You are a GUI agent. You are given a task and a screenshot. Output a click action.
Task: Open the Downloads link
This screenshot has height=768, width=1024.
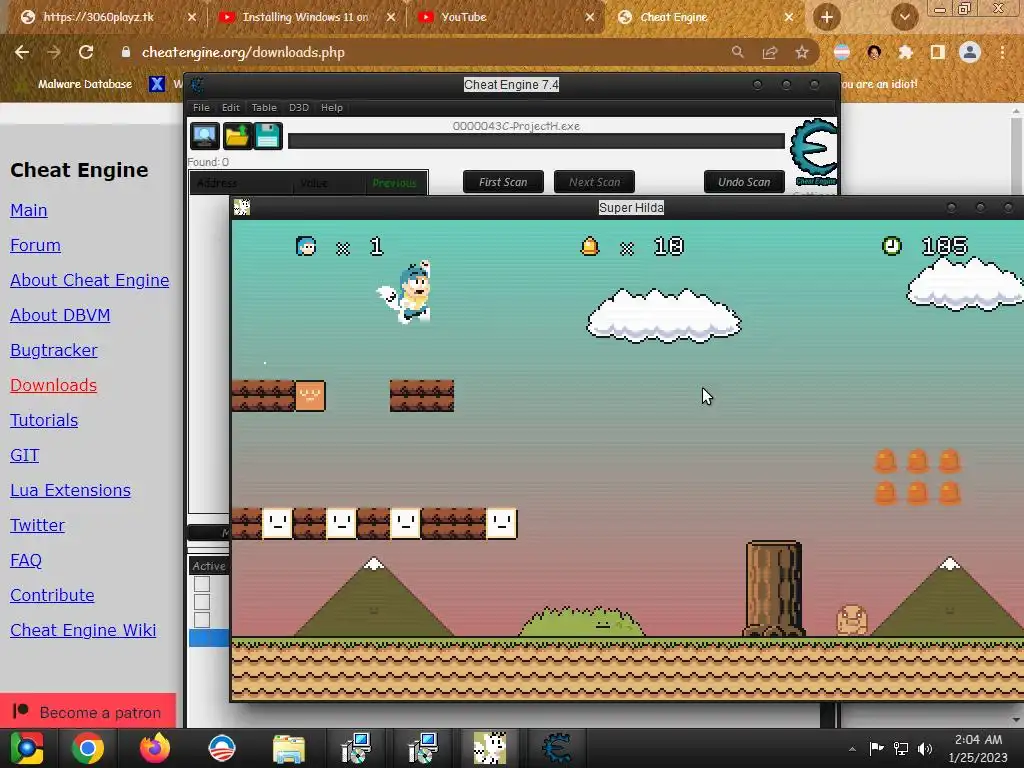[54, 385]
